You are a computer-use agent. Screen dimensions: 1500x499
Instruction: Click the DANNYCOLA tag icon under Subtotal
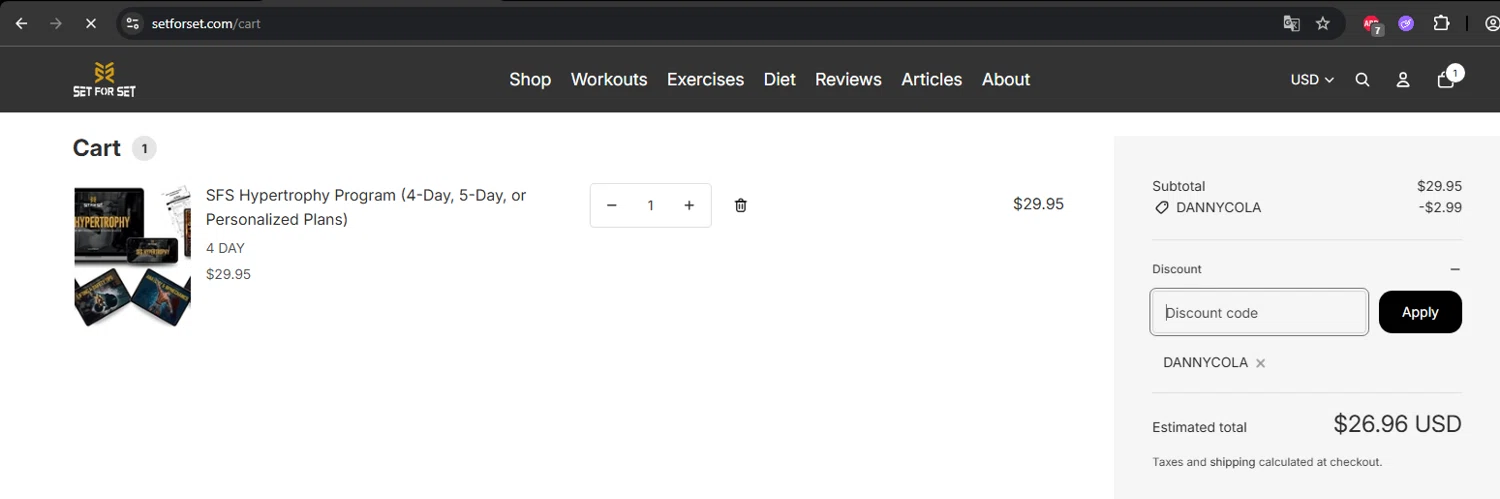tap(1161, 208)
